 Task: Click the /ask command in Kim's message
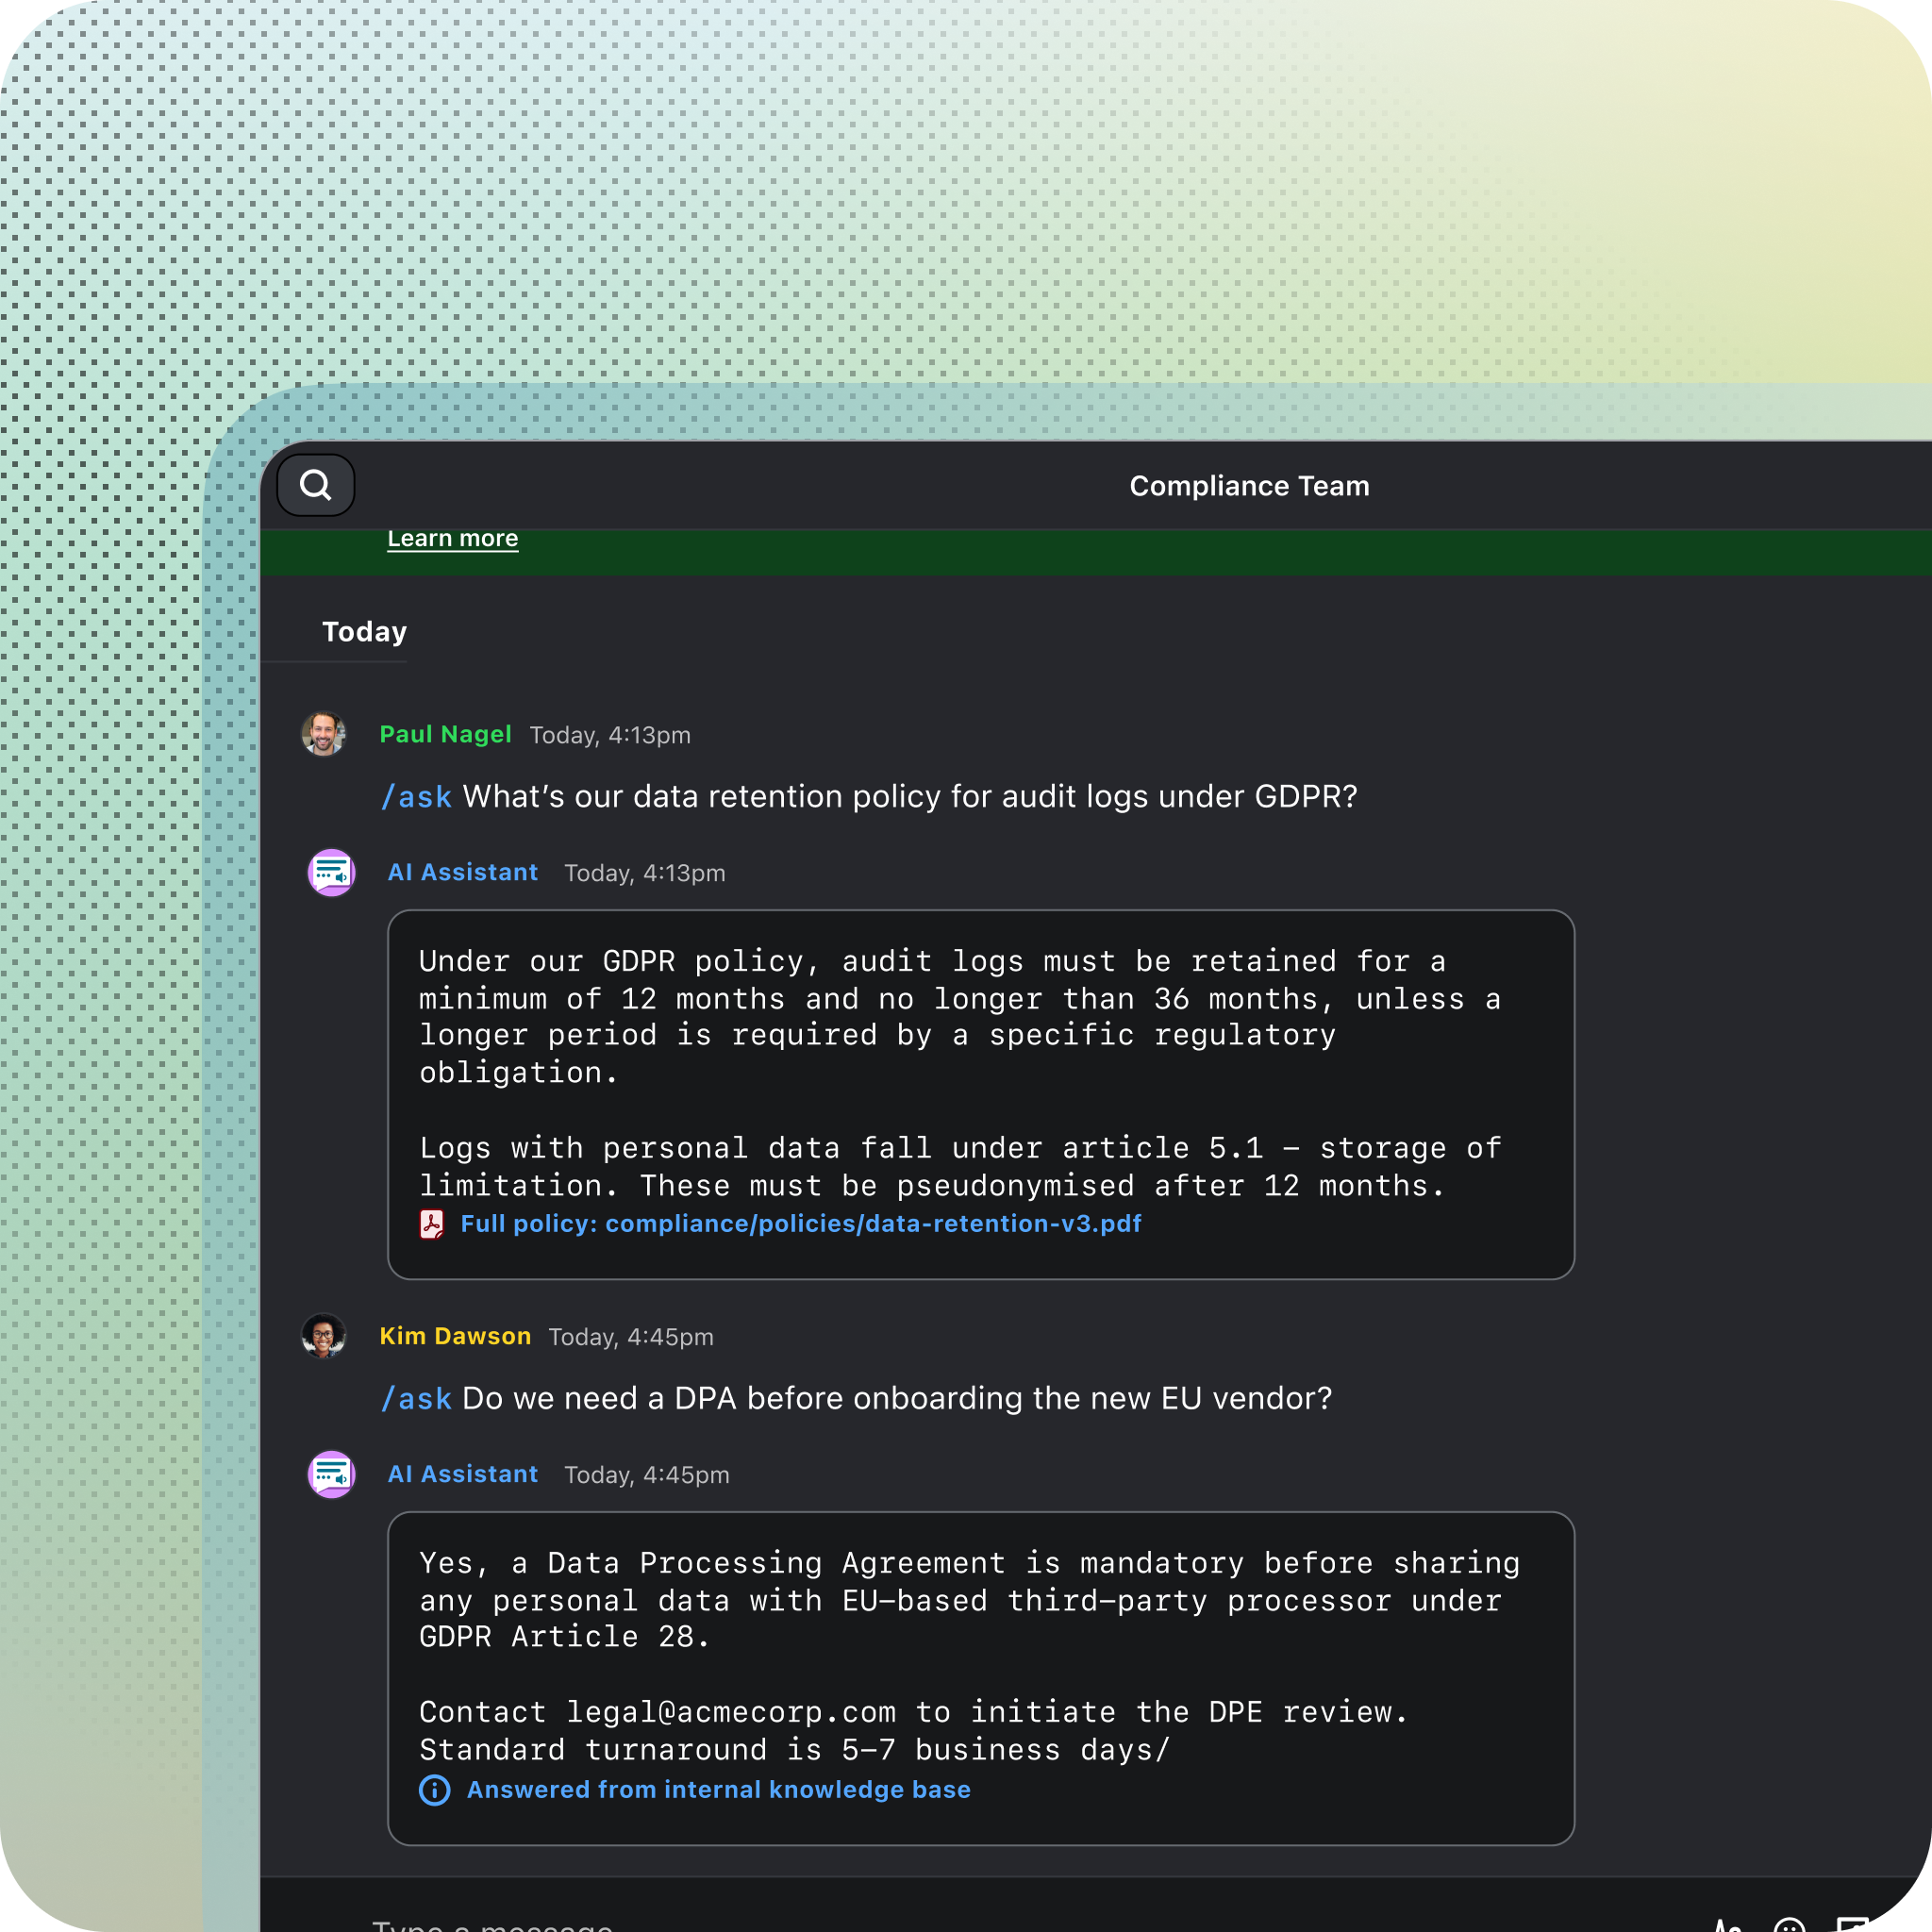[417, 1399]
